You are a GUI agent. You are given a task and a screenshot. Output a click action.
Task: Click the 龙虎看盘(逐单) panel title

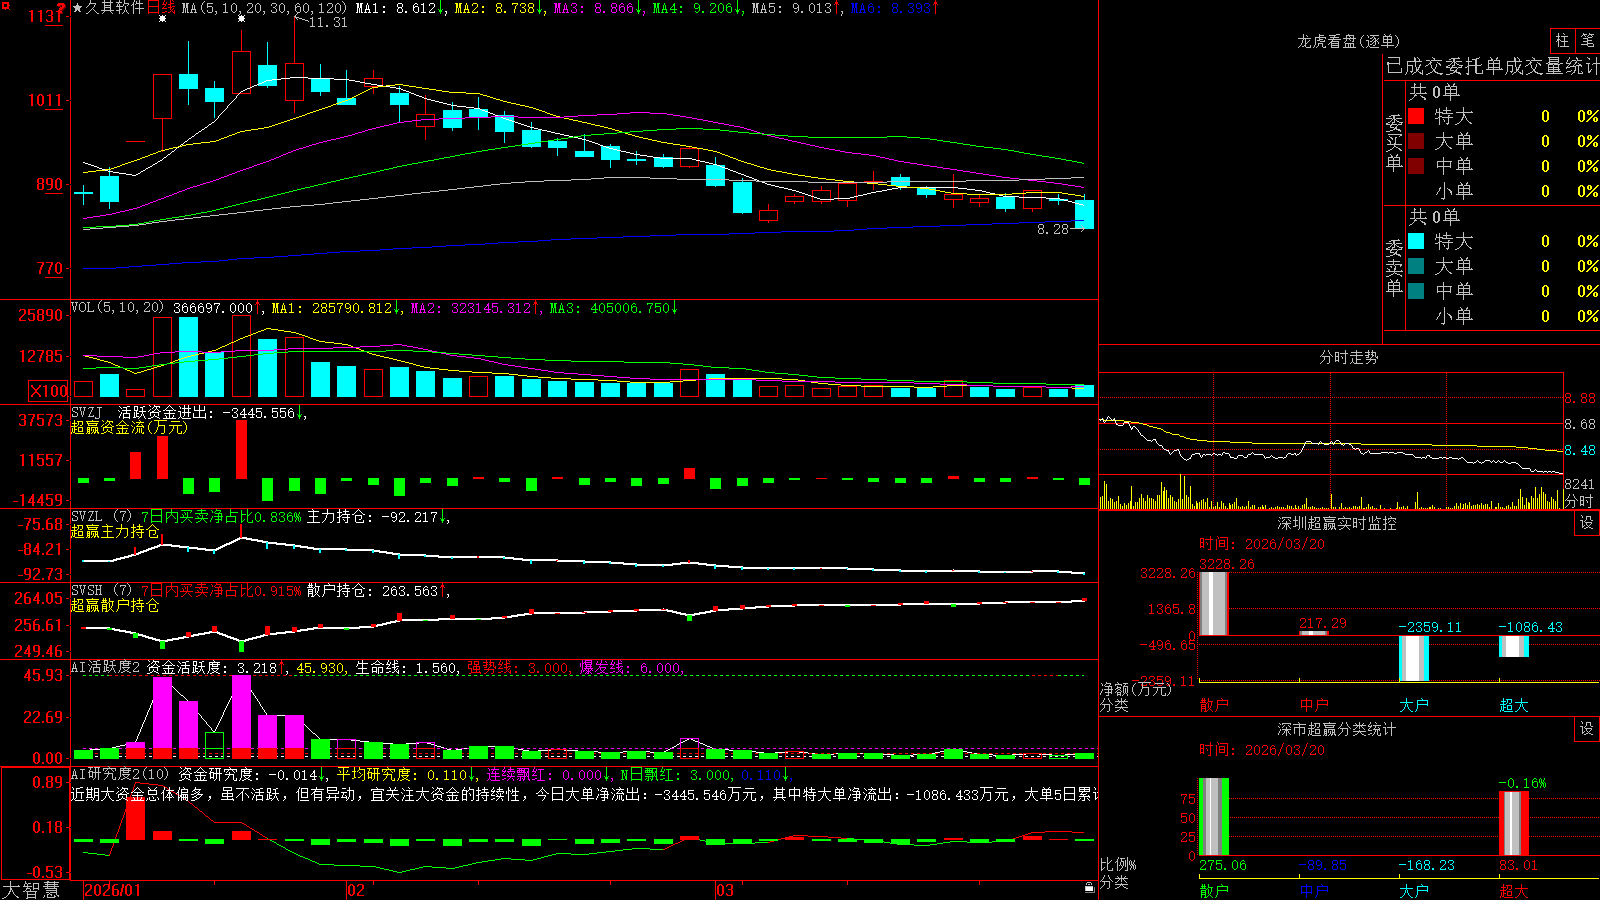(1348, 41)
